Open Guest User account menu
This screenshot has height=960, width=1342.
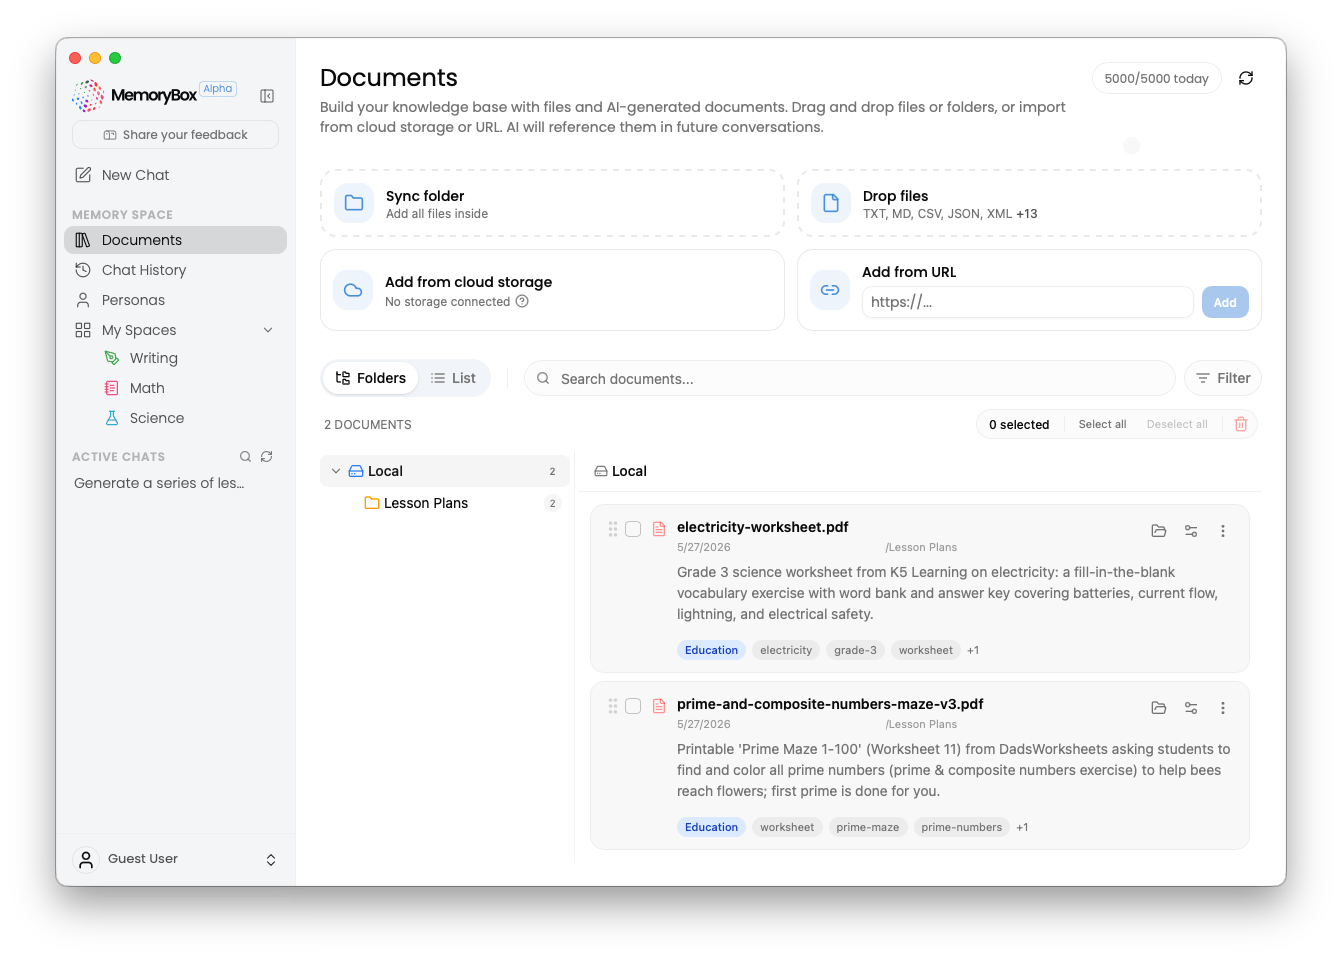(x=175, y=859)
